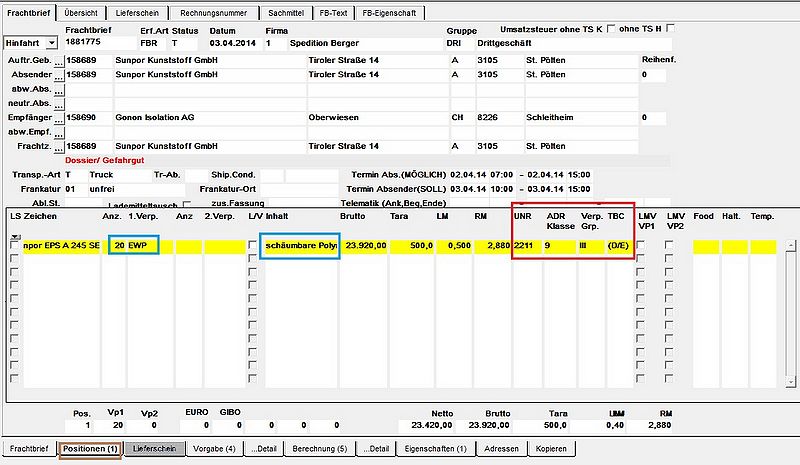The image size is (800, 465).
Task: Click the ADR Klasse cell 9
Action: 560,246
